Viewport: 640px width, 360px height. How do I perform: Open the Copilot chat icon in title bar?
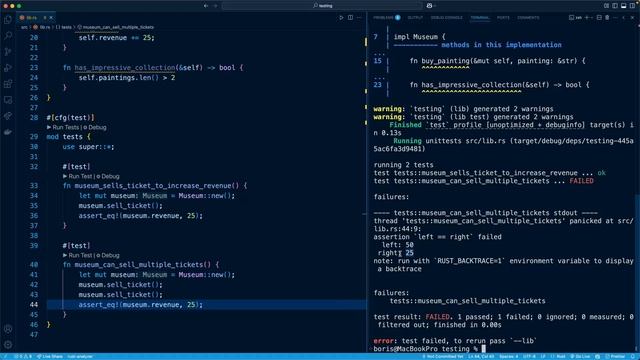pos(429,6)
